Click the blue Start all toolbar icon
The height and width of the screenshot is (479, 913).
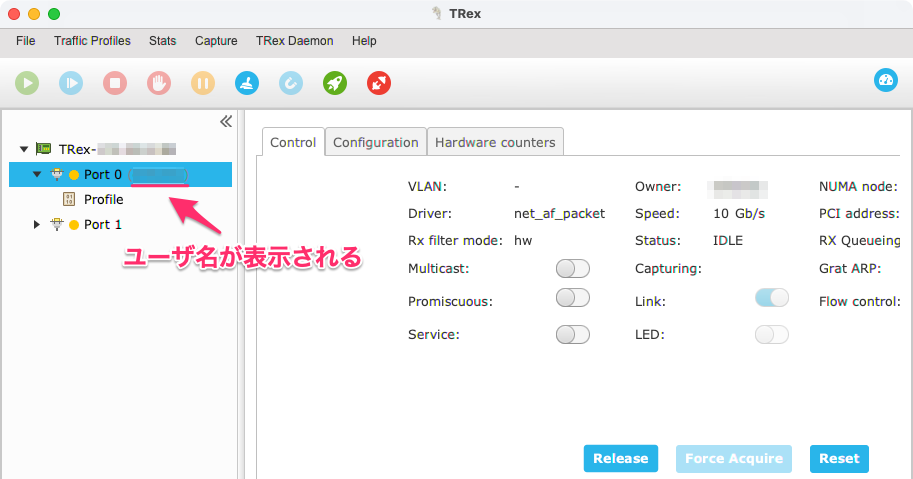[71, 83]
